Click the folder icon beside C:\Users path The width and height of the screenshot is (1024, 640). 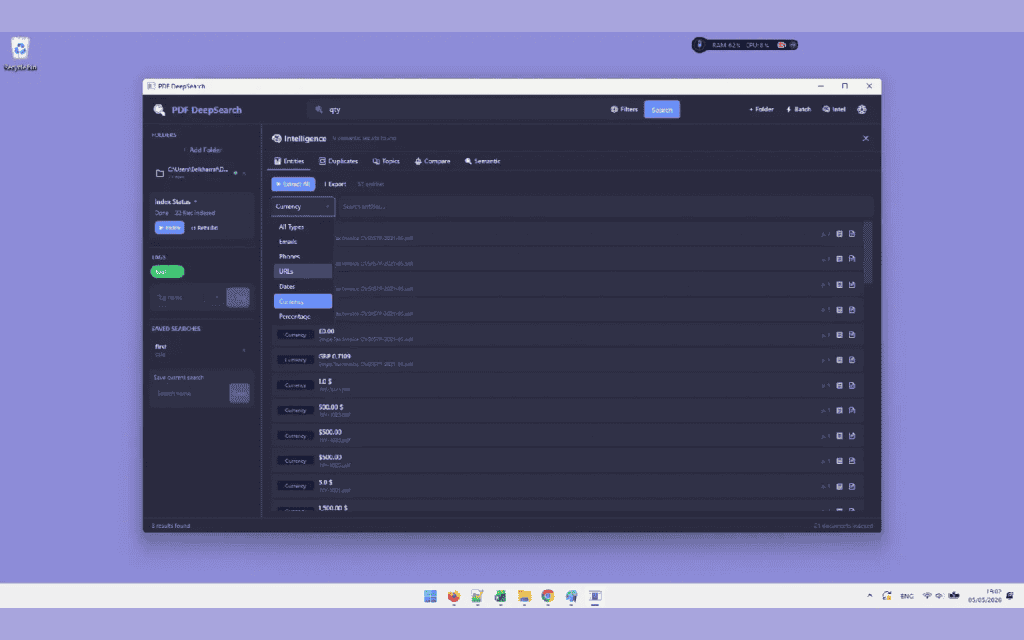pos(159,173)
